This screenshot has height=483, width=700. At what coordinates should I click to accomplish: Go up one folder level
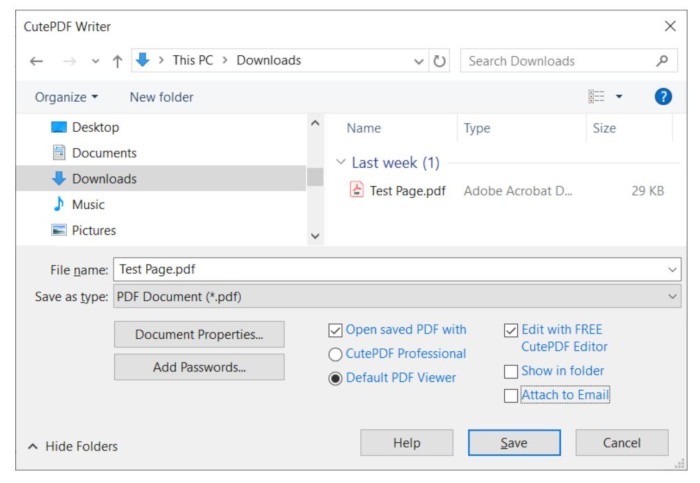click(x=117, y=61)
